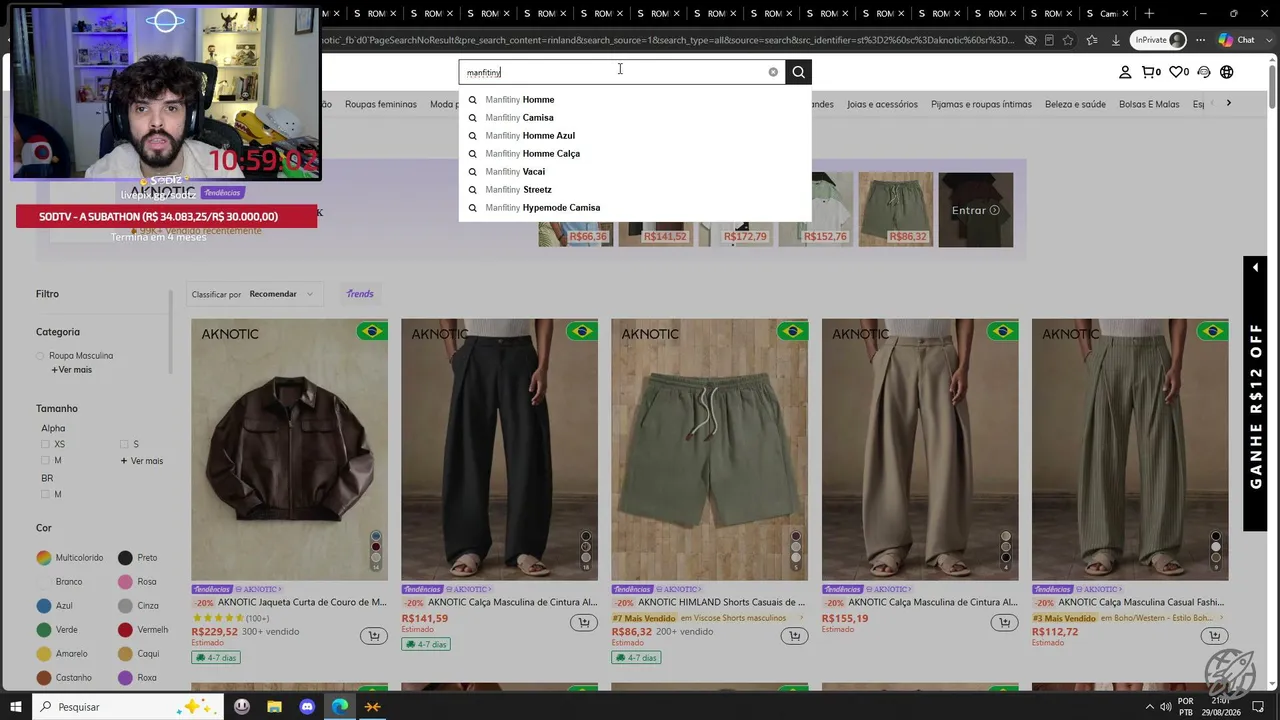
Task: Add the HIMLAND shorts to cart
Action: click(794, 636)
